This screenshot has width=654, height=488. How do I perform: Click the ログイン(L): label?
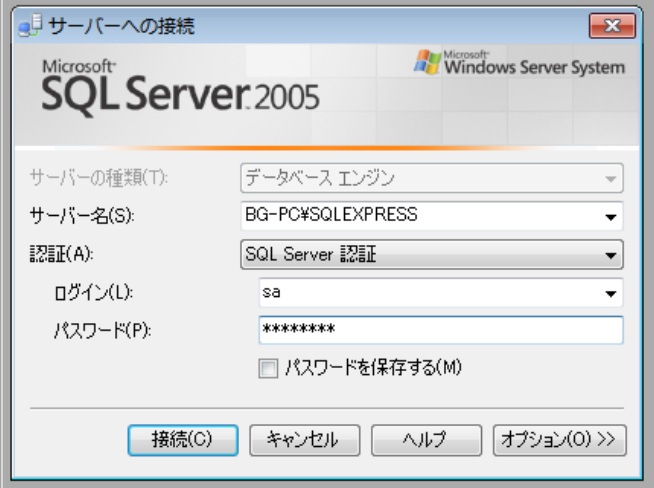pyautogui.click(x=93, y=293)
